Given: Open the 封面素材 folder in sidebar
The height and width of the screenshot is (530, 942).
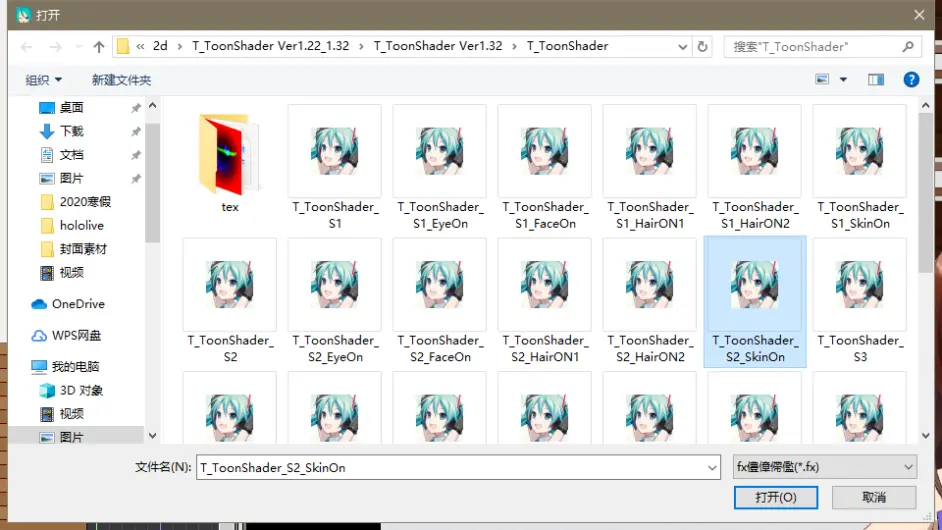Looking at the screenshot, I should coord(83,249).
